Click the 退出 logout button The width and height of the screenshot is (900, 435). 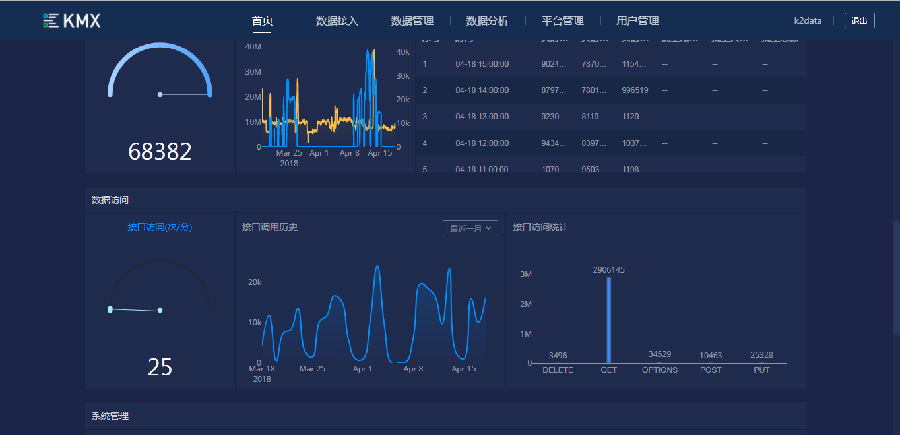tap(859, 21)
